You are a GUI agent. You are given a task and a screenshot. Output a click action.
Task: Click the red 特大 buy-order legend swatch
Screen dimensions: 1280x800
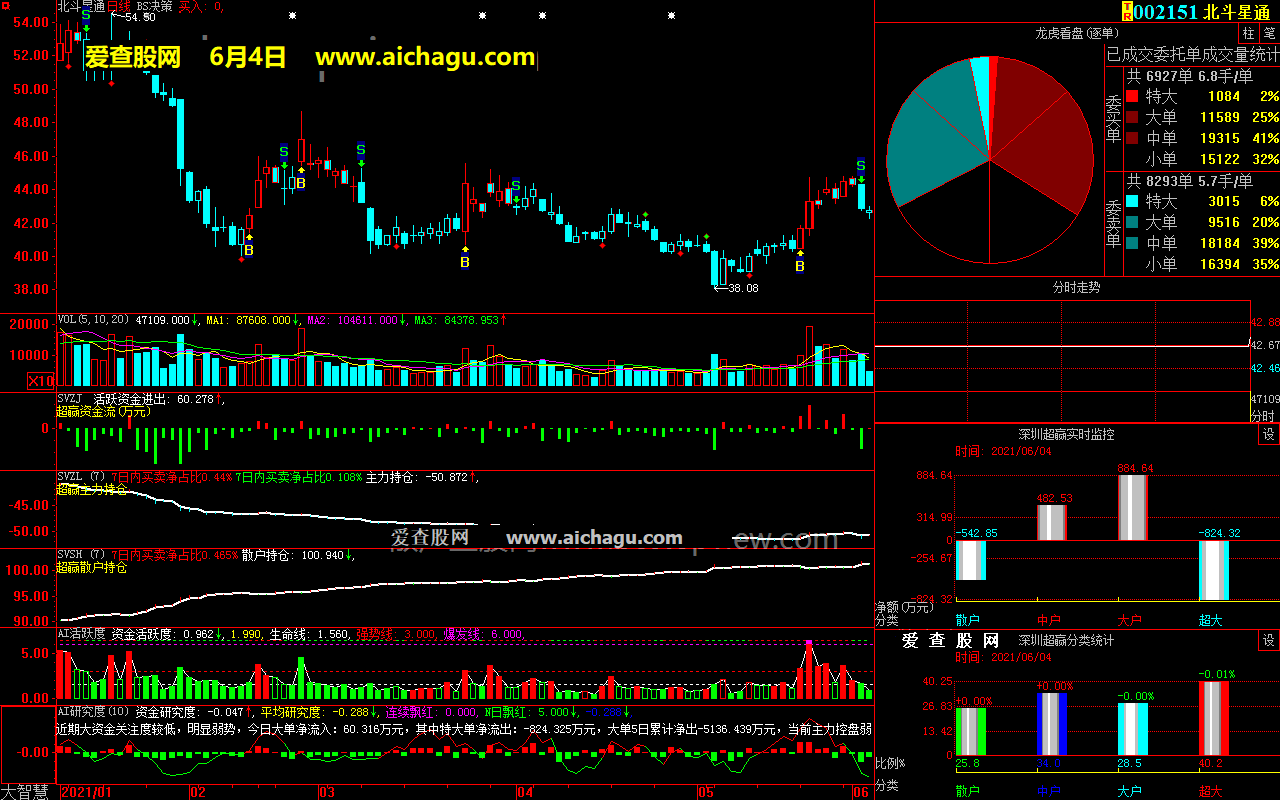click(x=1132, y=97)
